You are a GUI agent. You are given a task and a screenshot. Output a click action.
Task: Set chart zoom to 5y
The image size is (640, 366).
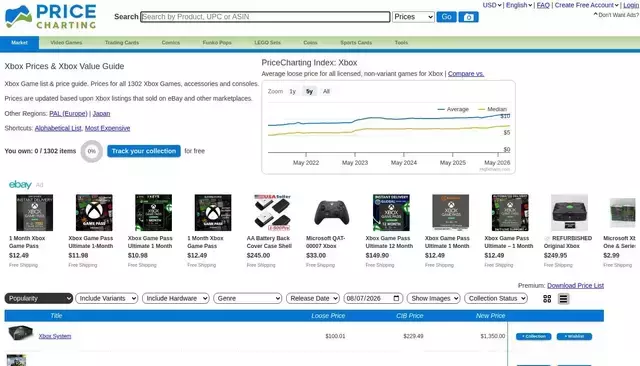click(x=309, y=91)
